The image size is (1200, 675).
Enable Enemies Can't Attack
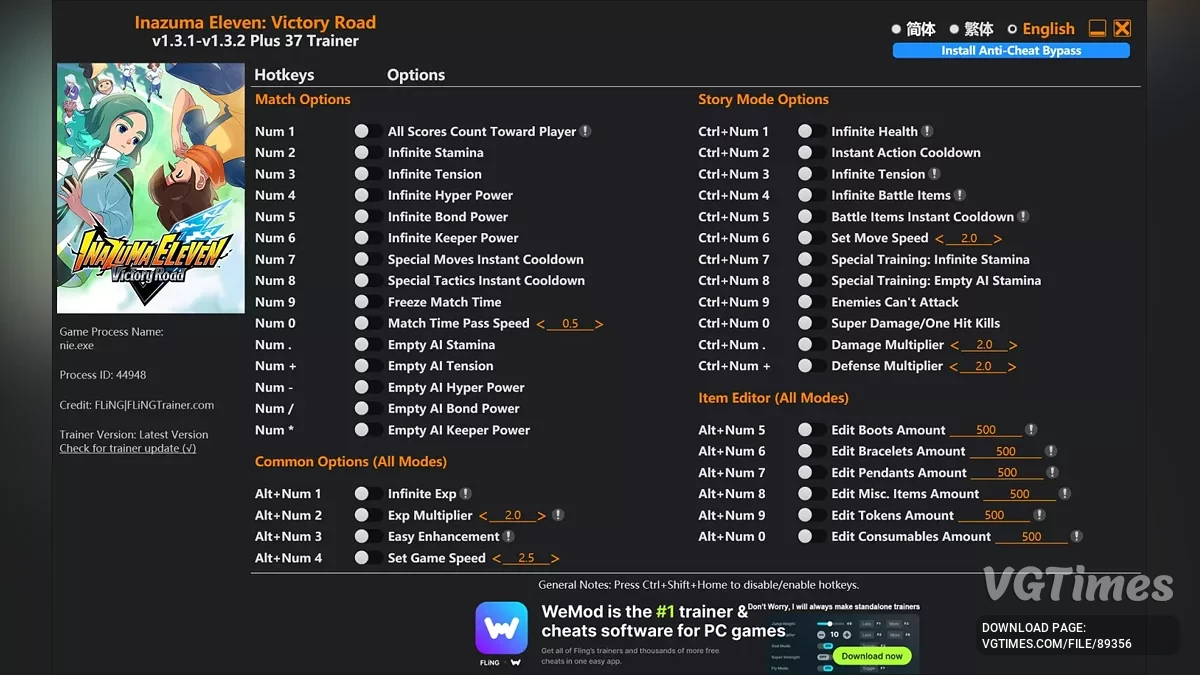(811, 302)
